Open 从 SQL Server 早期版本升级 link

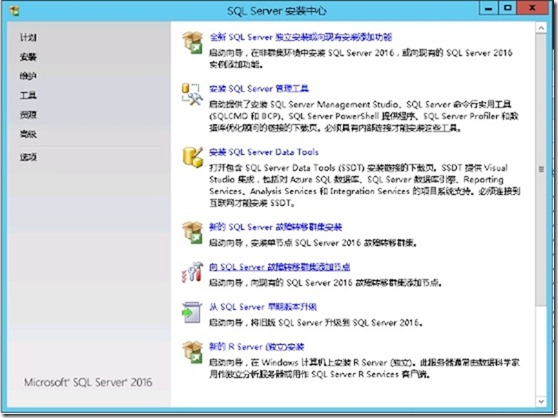tap(263, 307)
